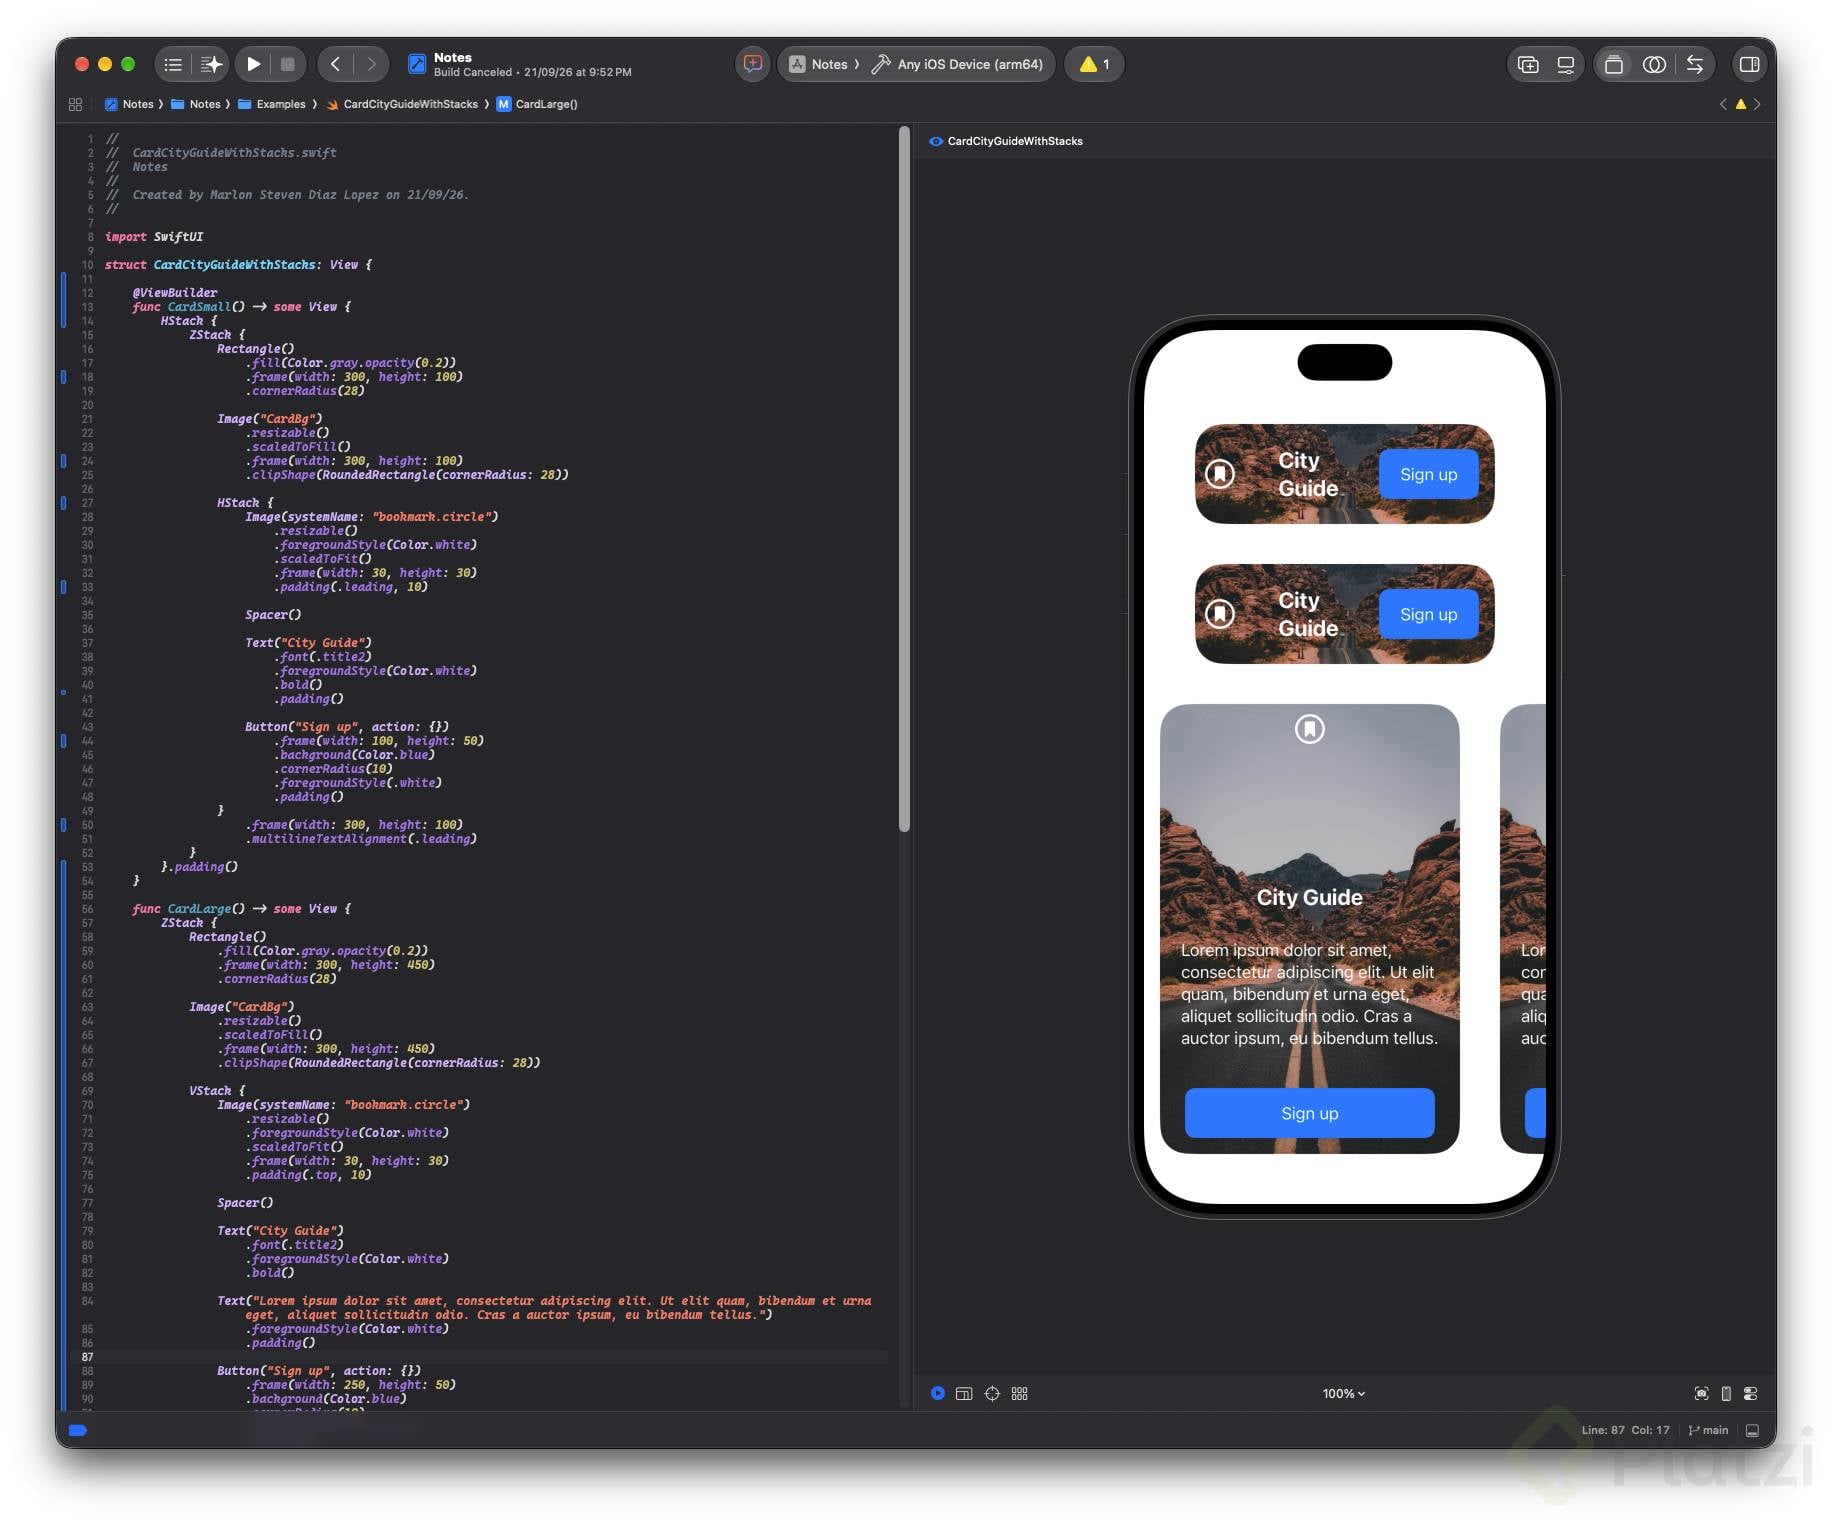This screenshot has height=1522, width=1832.
Task: Open canvas device settings toggles icon
Action: click(1750, 1393)
